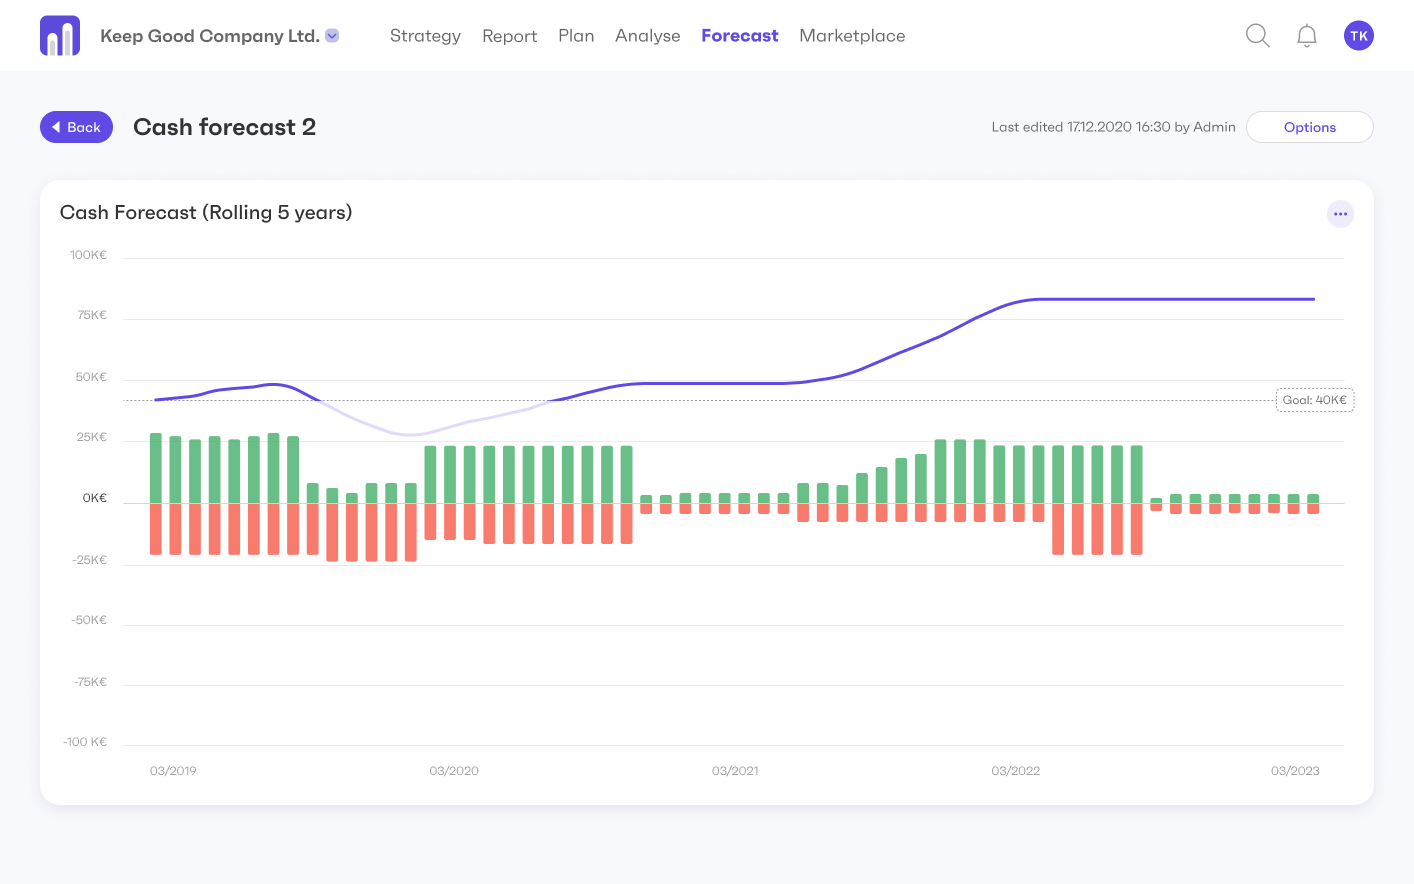Open the search magnifier icon
Screen dimensions: 1414x884
coord(1257,36)
